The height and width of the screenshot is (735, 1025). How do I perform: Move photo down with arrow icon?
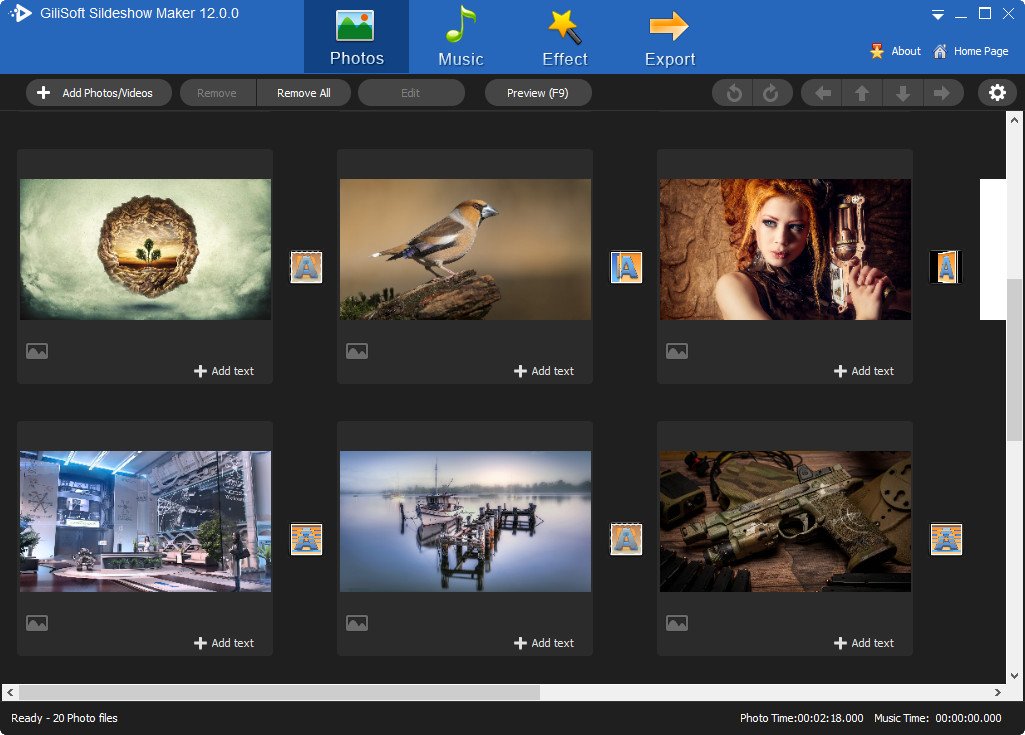pos(902,93)
